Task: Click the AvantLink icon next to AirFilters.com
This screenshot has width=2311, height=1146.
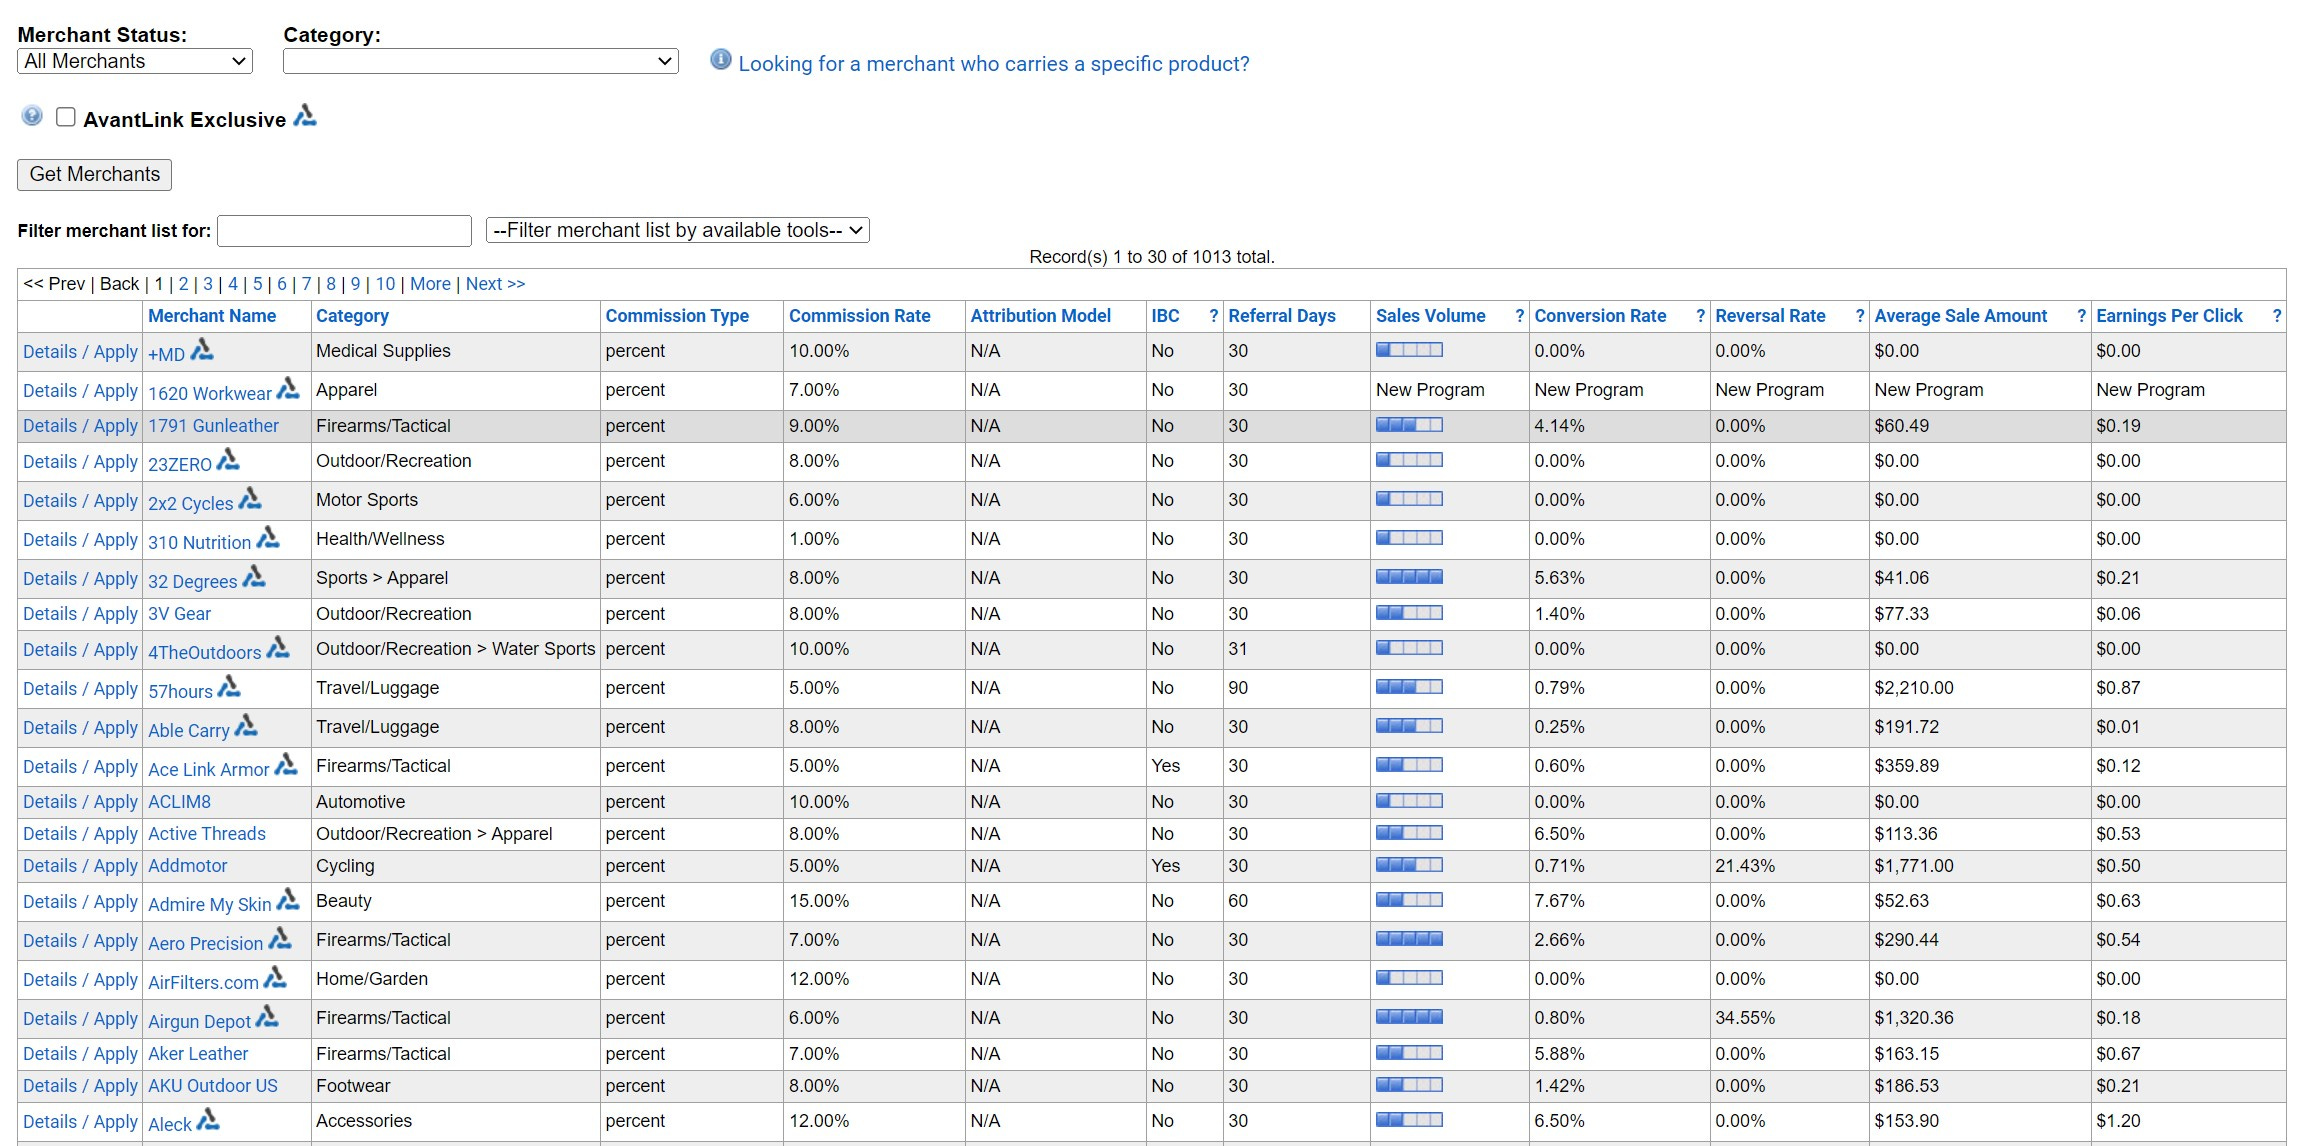Action: point(275,977)
